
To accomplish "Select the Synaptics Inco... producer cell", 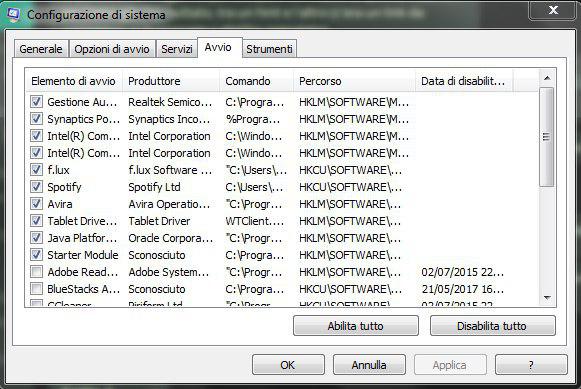I will (169, 119).
